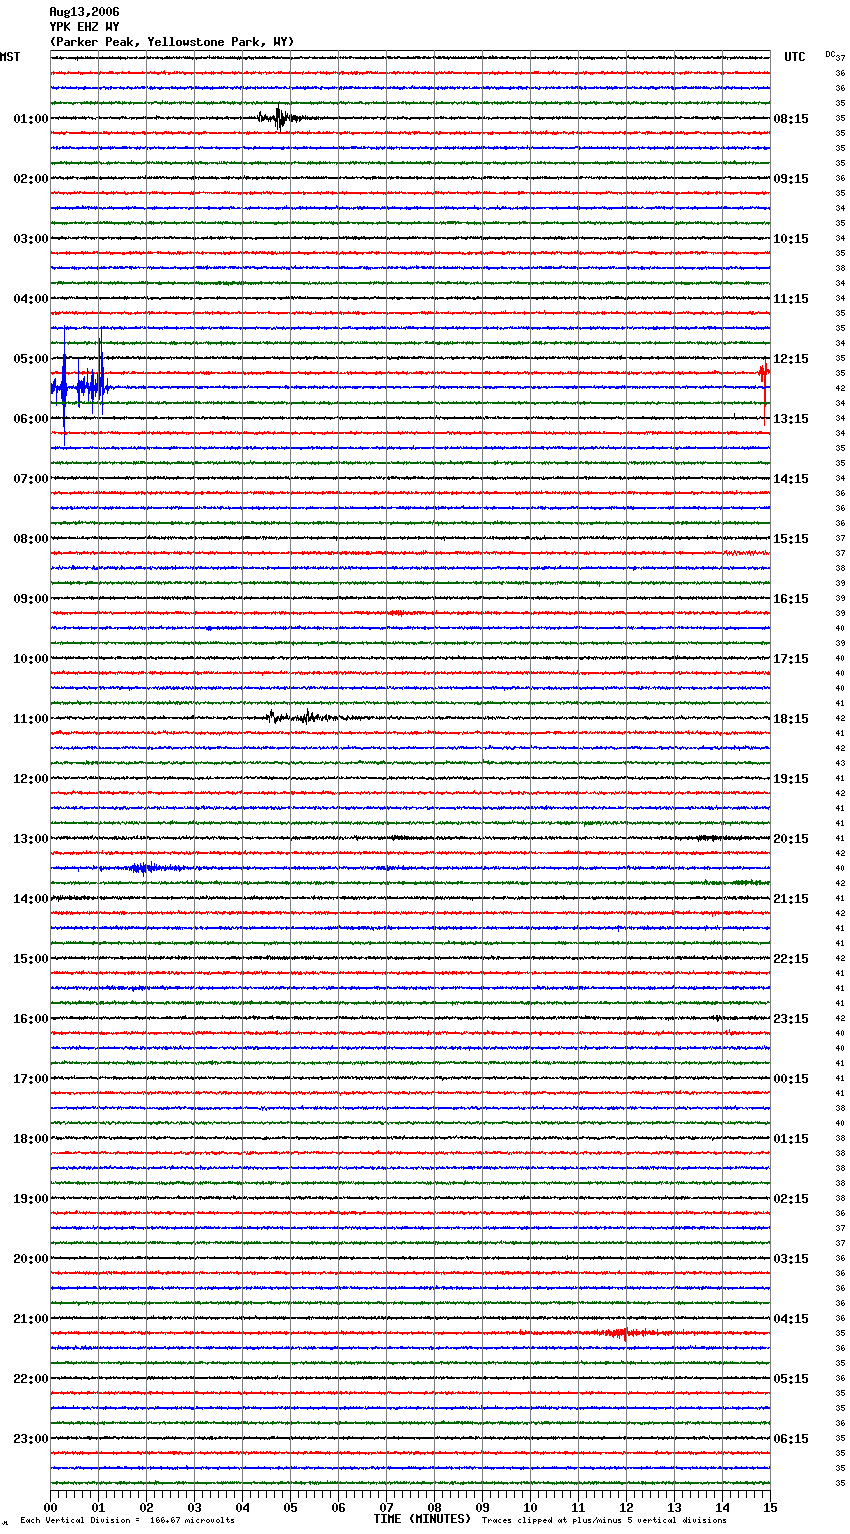Click the 08:15 UTC time label
Image resolution: width=850 pixels, height=1534 pixels.
click(791, 119)
